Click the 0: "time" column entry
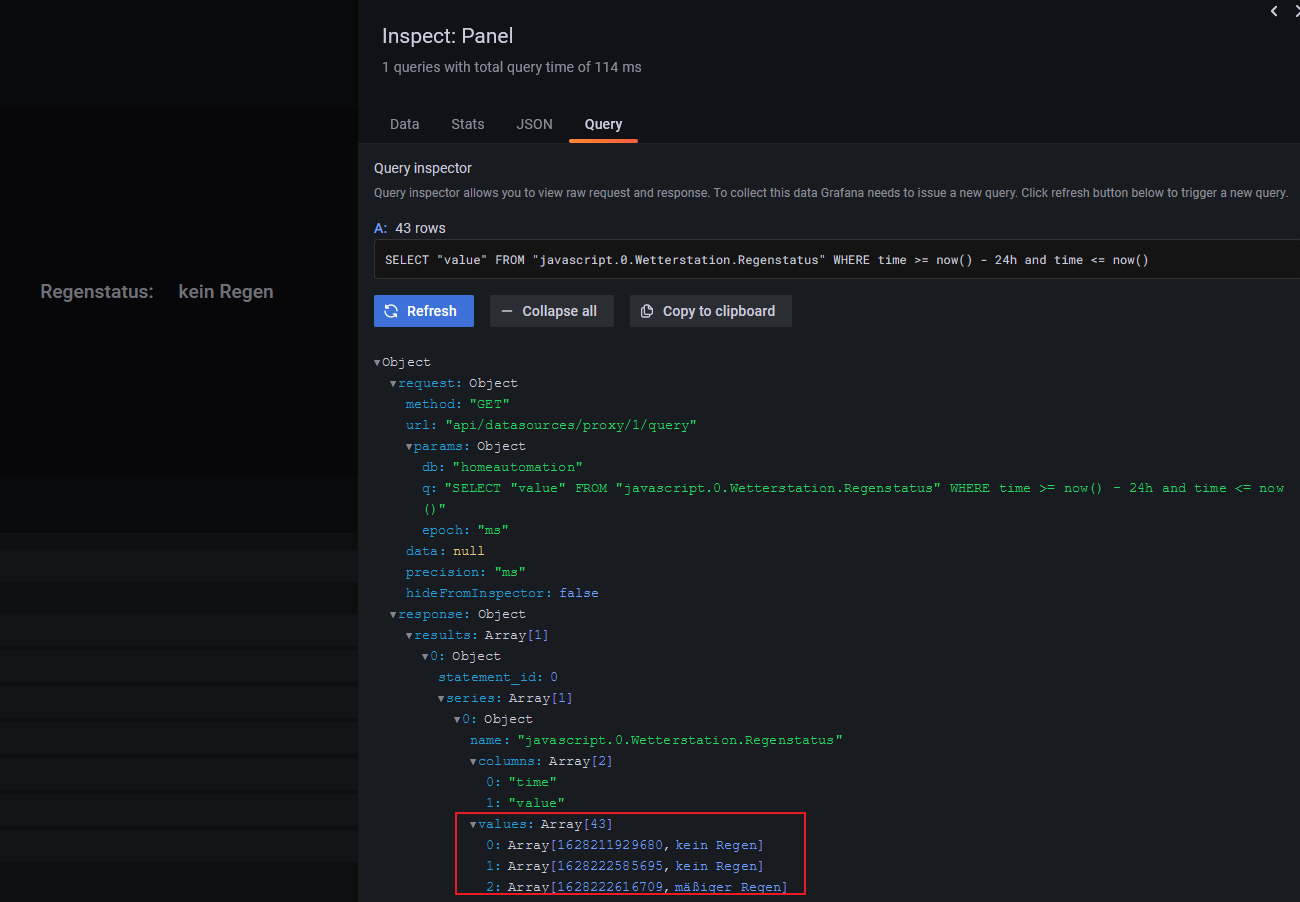This screenshot has height=902, width=1300. 522,782
